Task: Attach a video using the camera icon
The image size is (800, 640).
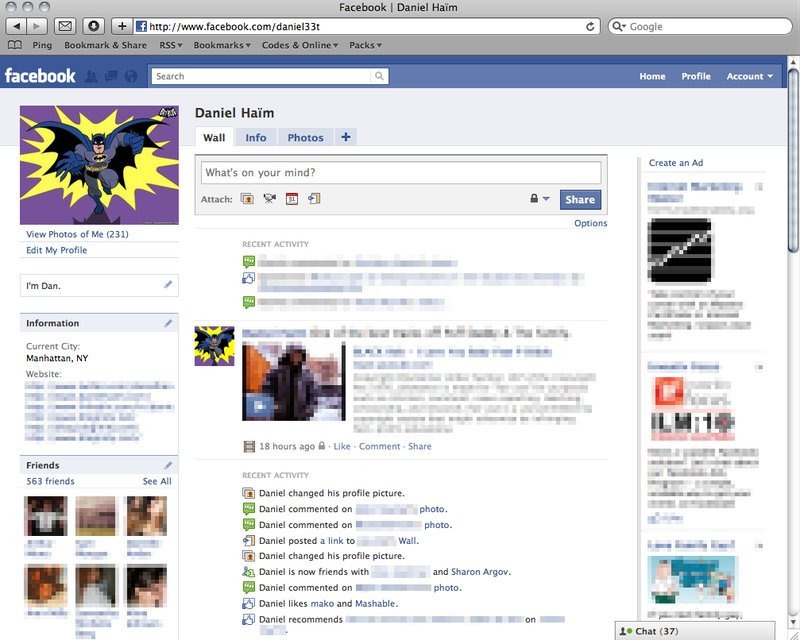Action: click(269, 199)
